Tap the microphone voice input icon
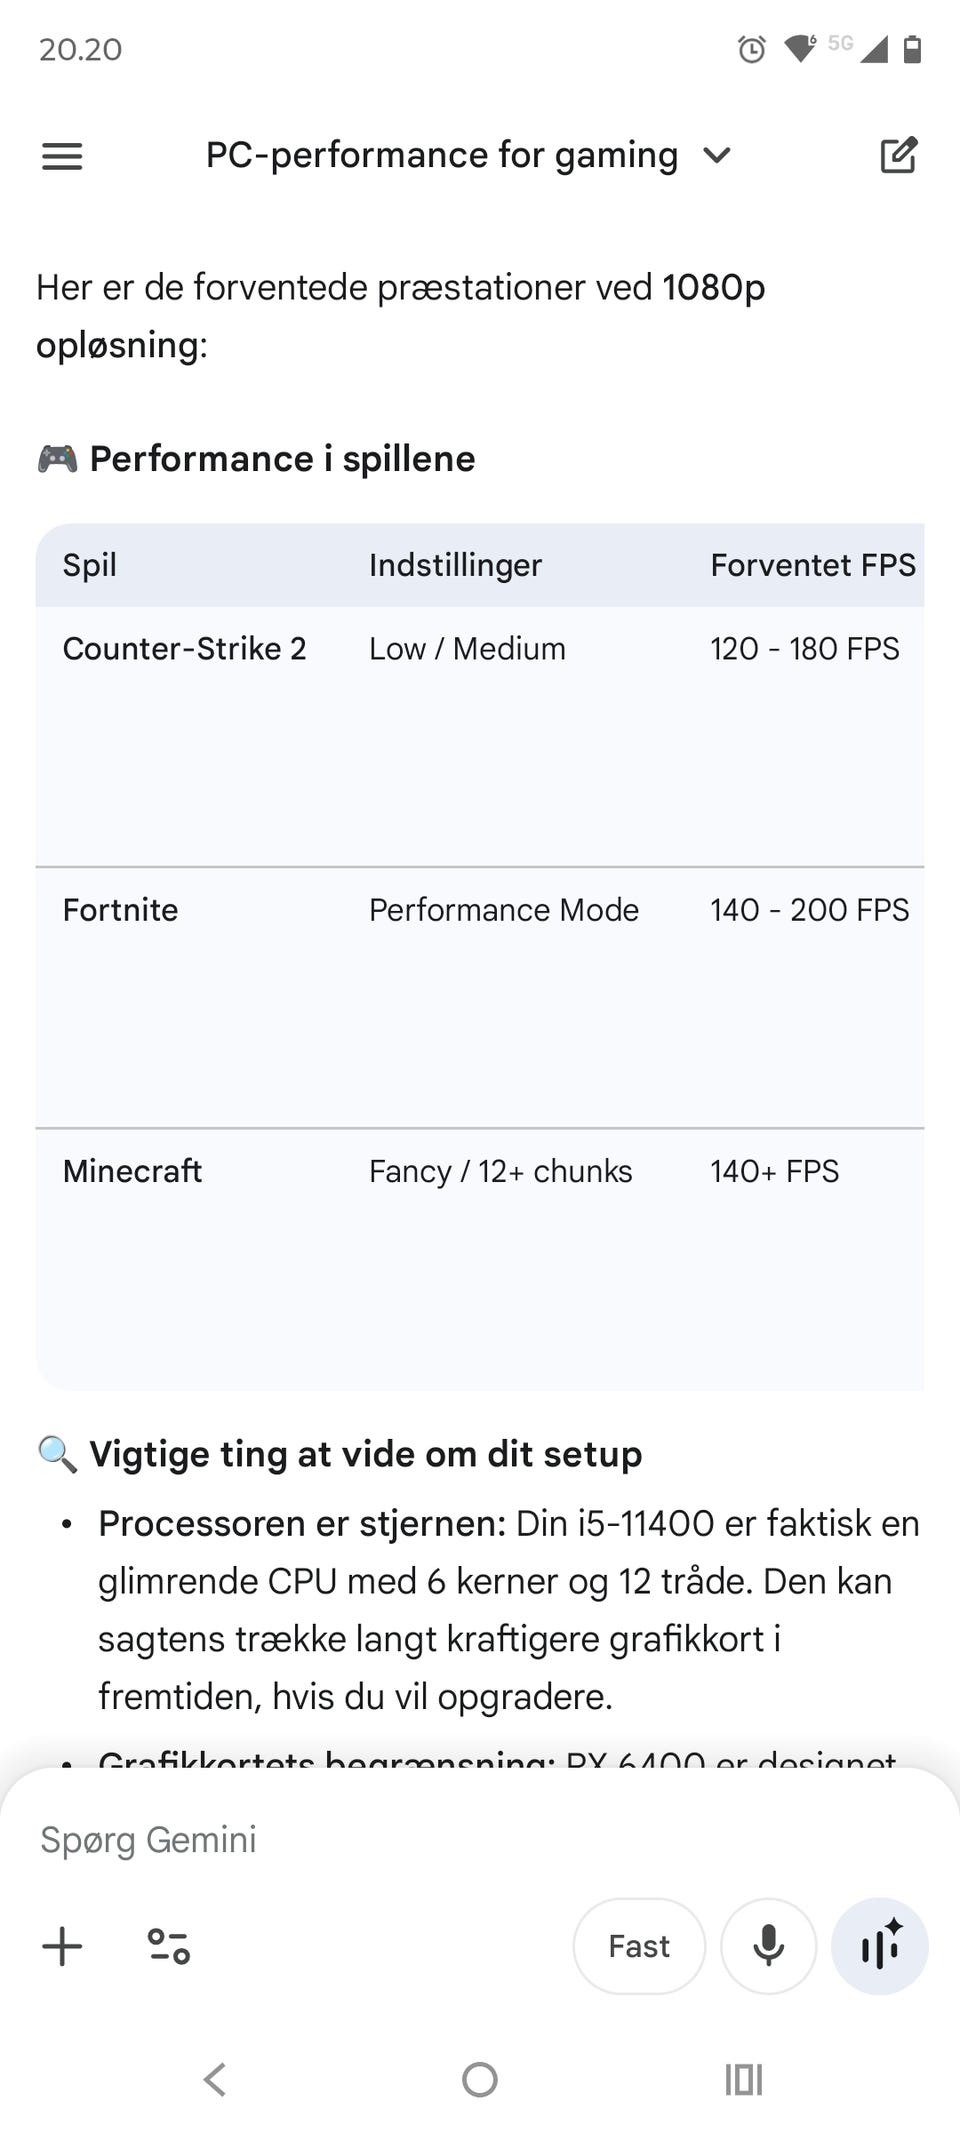 [x=768, y=1946]
